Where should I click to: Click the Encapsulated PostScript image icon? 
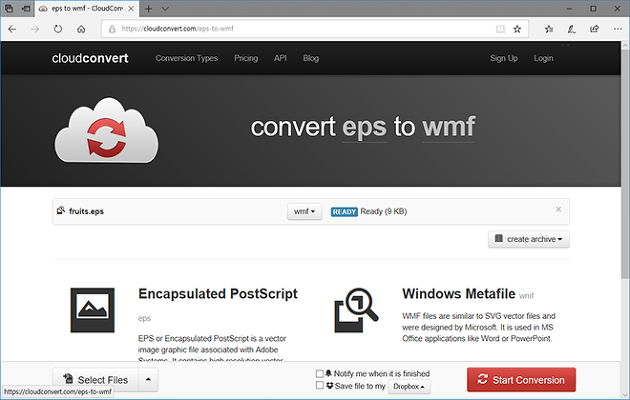(x=92, y=310)
